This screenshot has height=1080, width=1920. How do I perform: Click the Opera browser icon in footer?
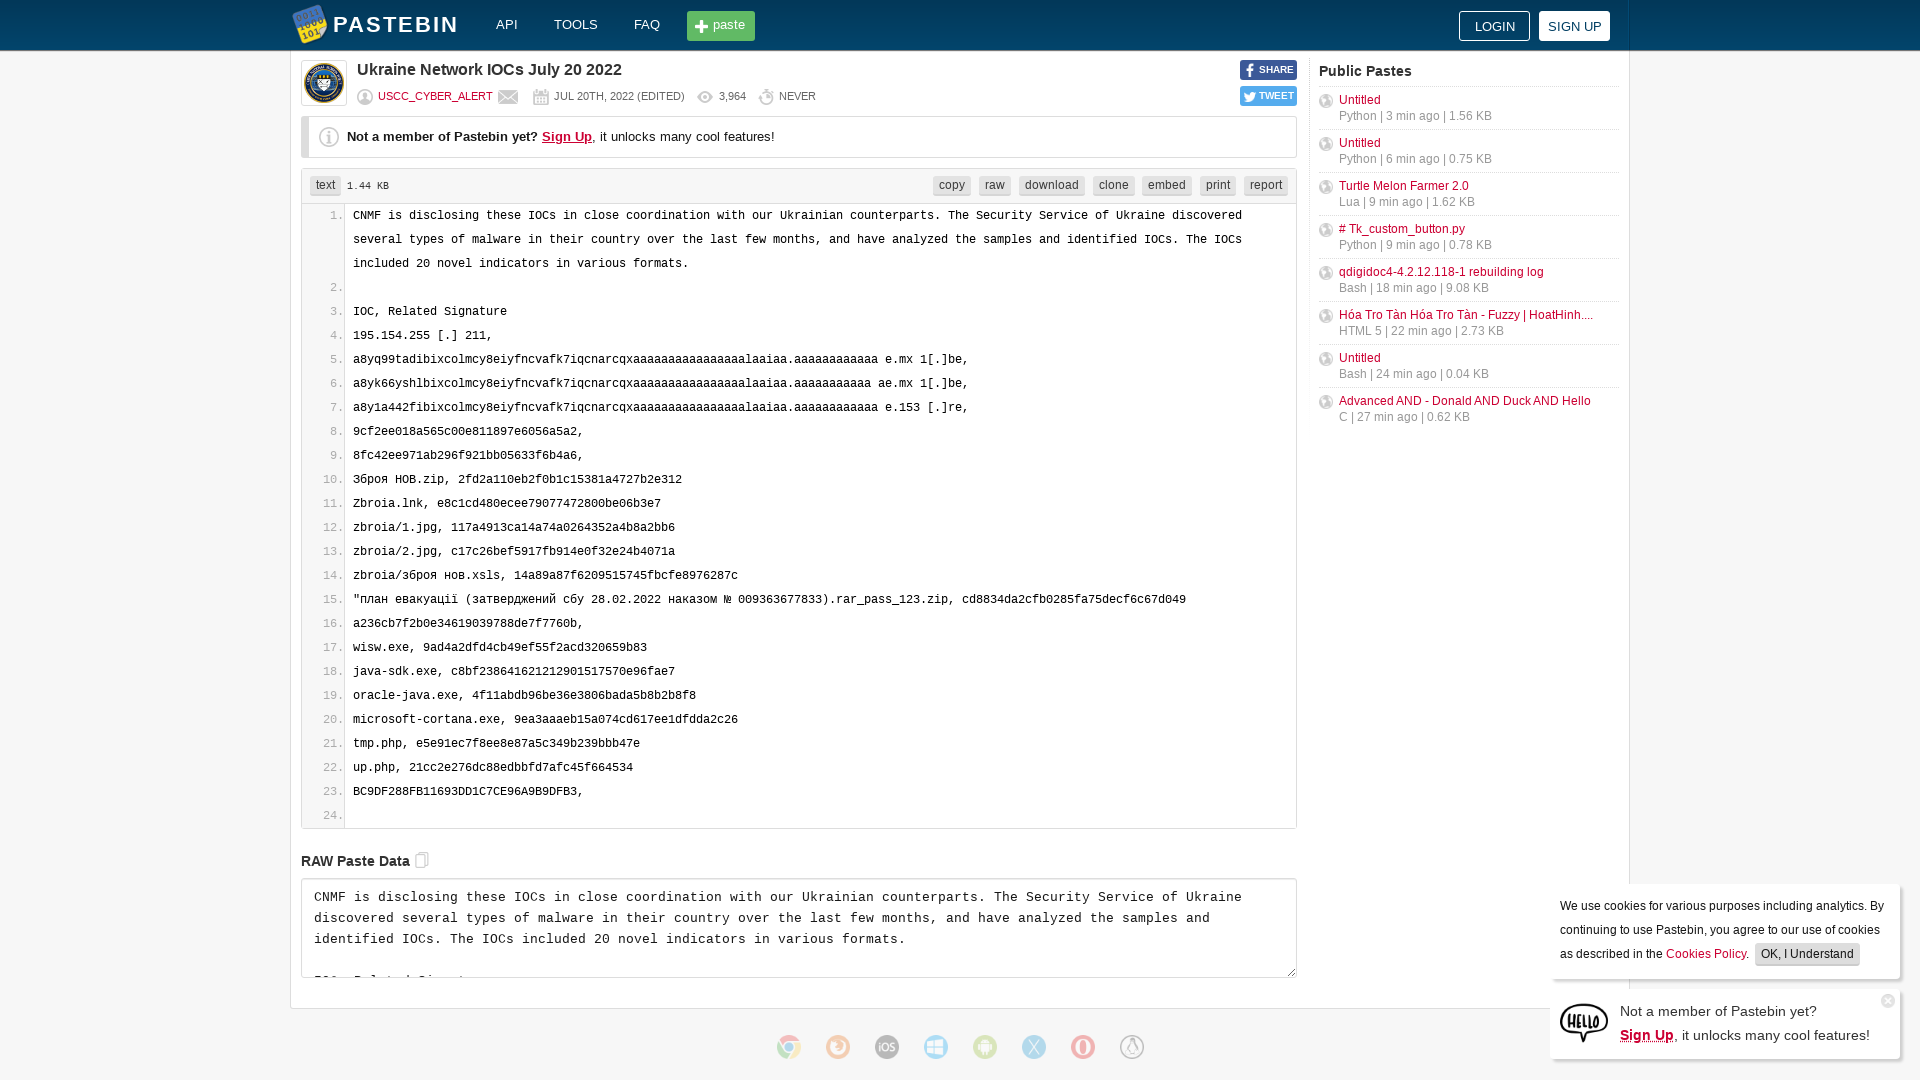(1083, 1047)
